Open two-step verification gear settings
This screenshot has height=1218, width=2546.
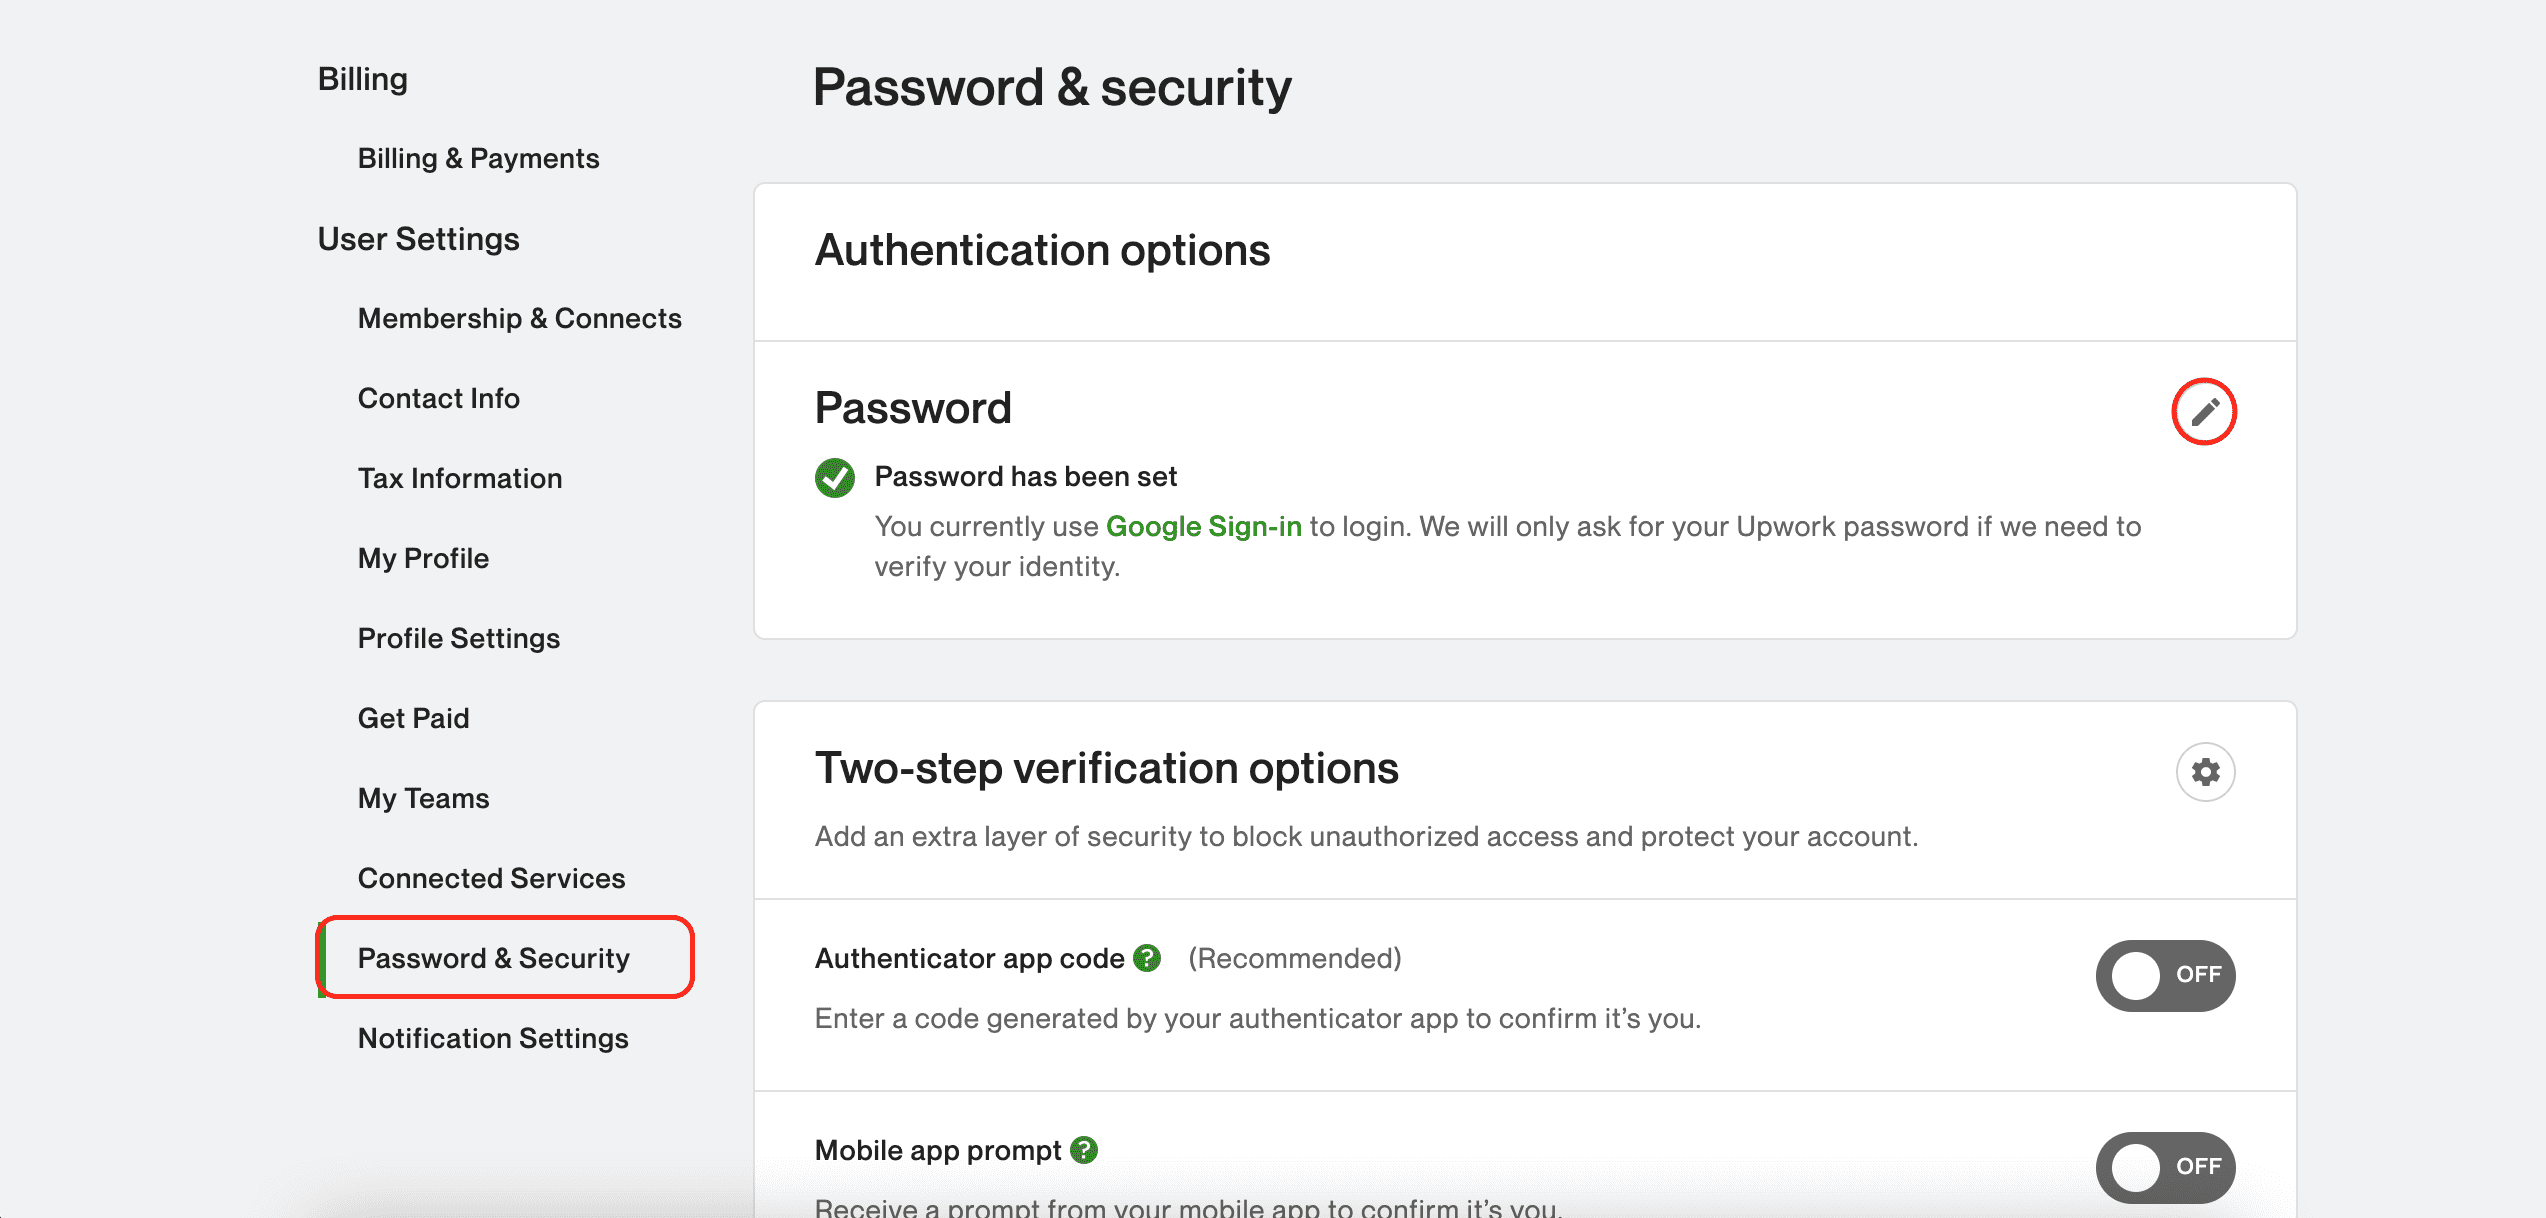(2205, 772)
